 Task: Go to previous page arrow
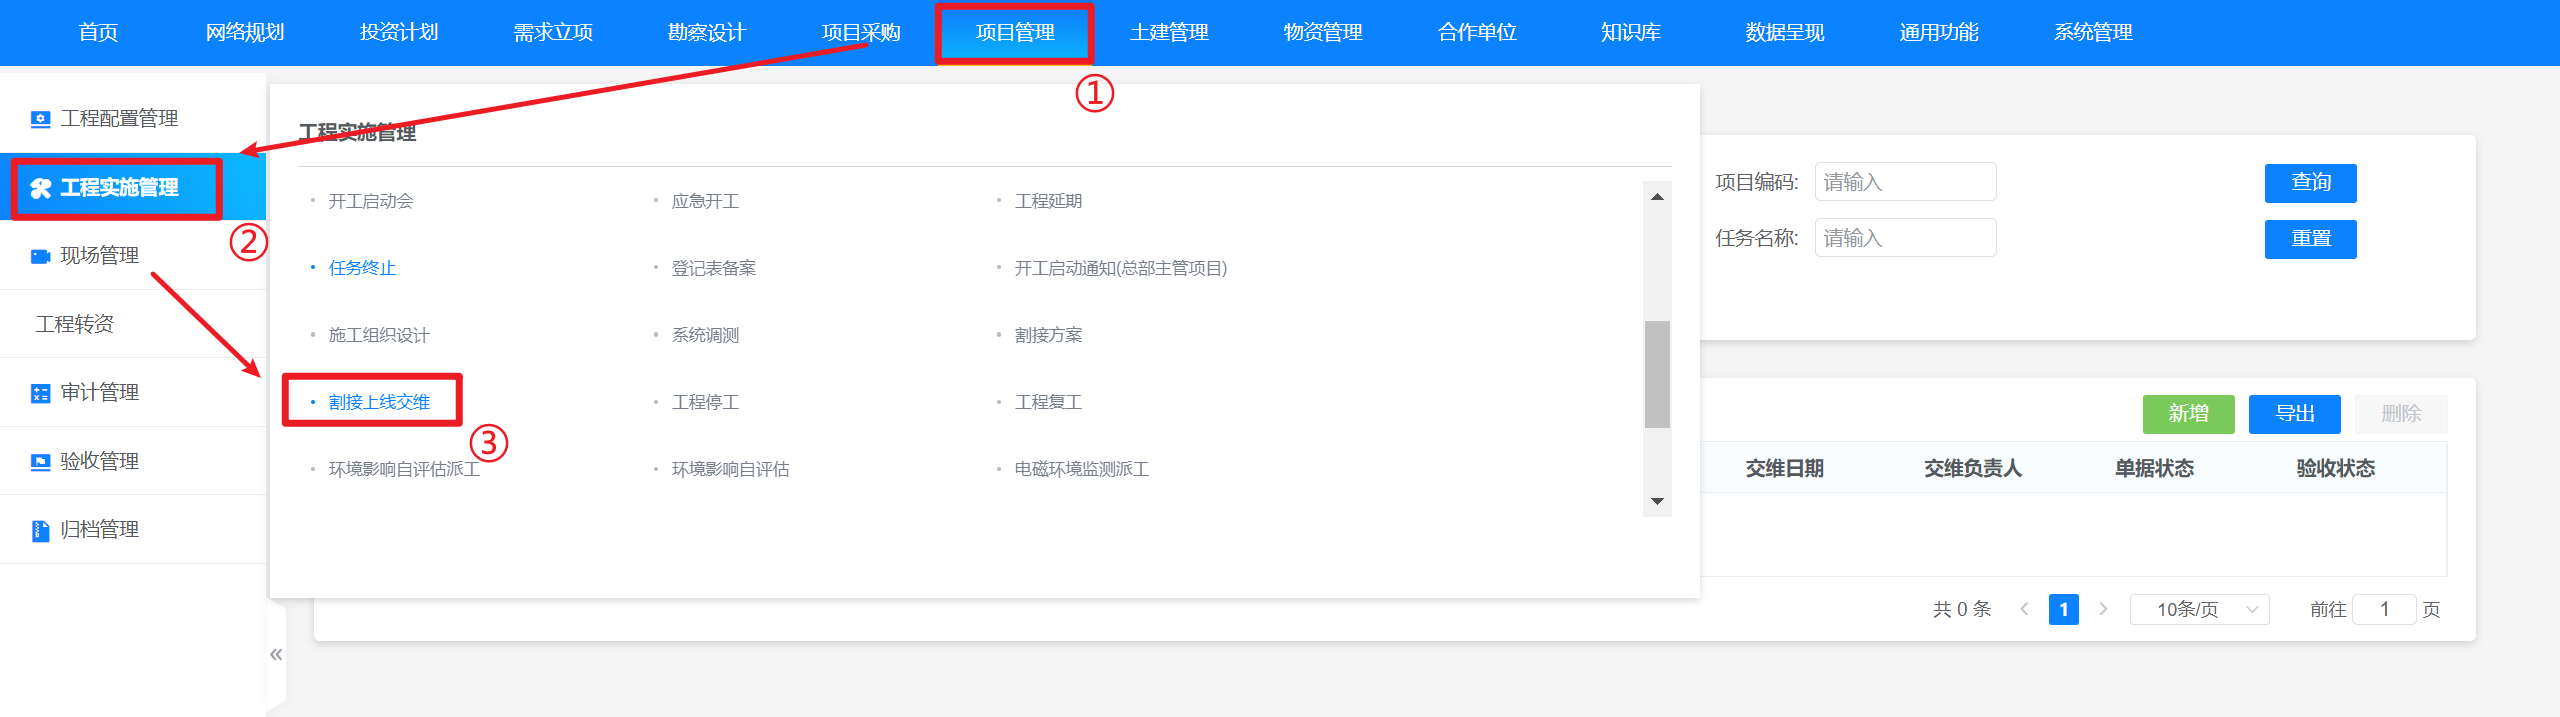[x=2024, y=609]
